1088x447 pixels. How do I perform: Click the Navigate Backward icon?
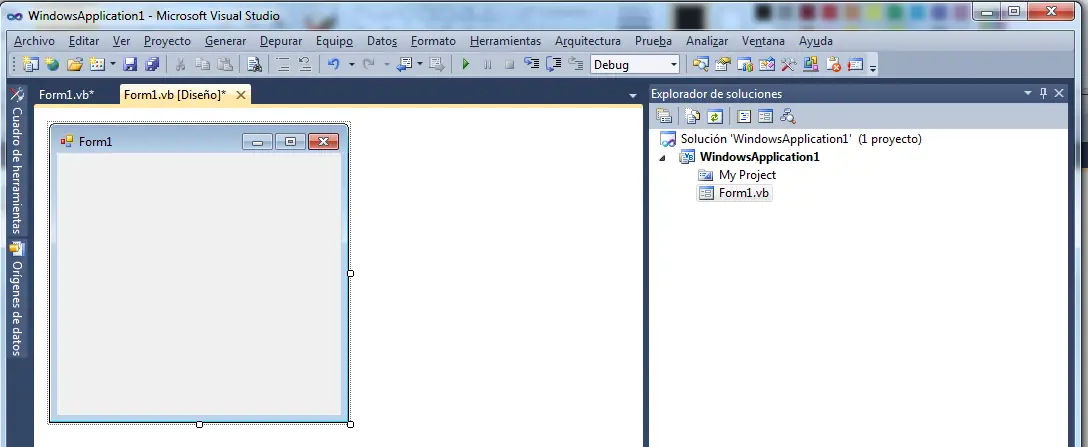tap(405, 65)
